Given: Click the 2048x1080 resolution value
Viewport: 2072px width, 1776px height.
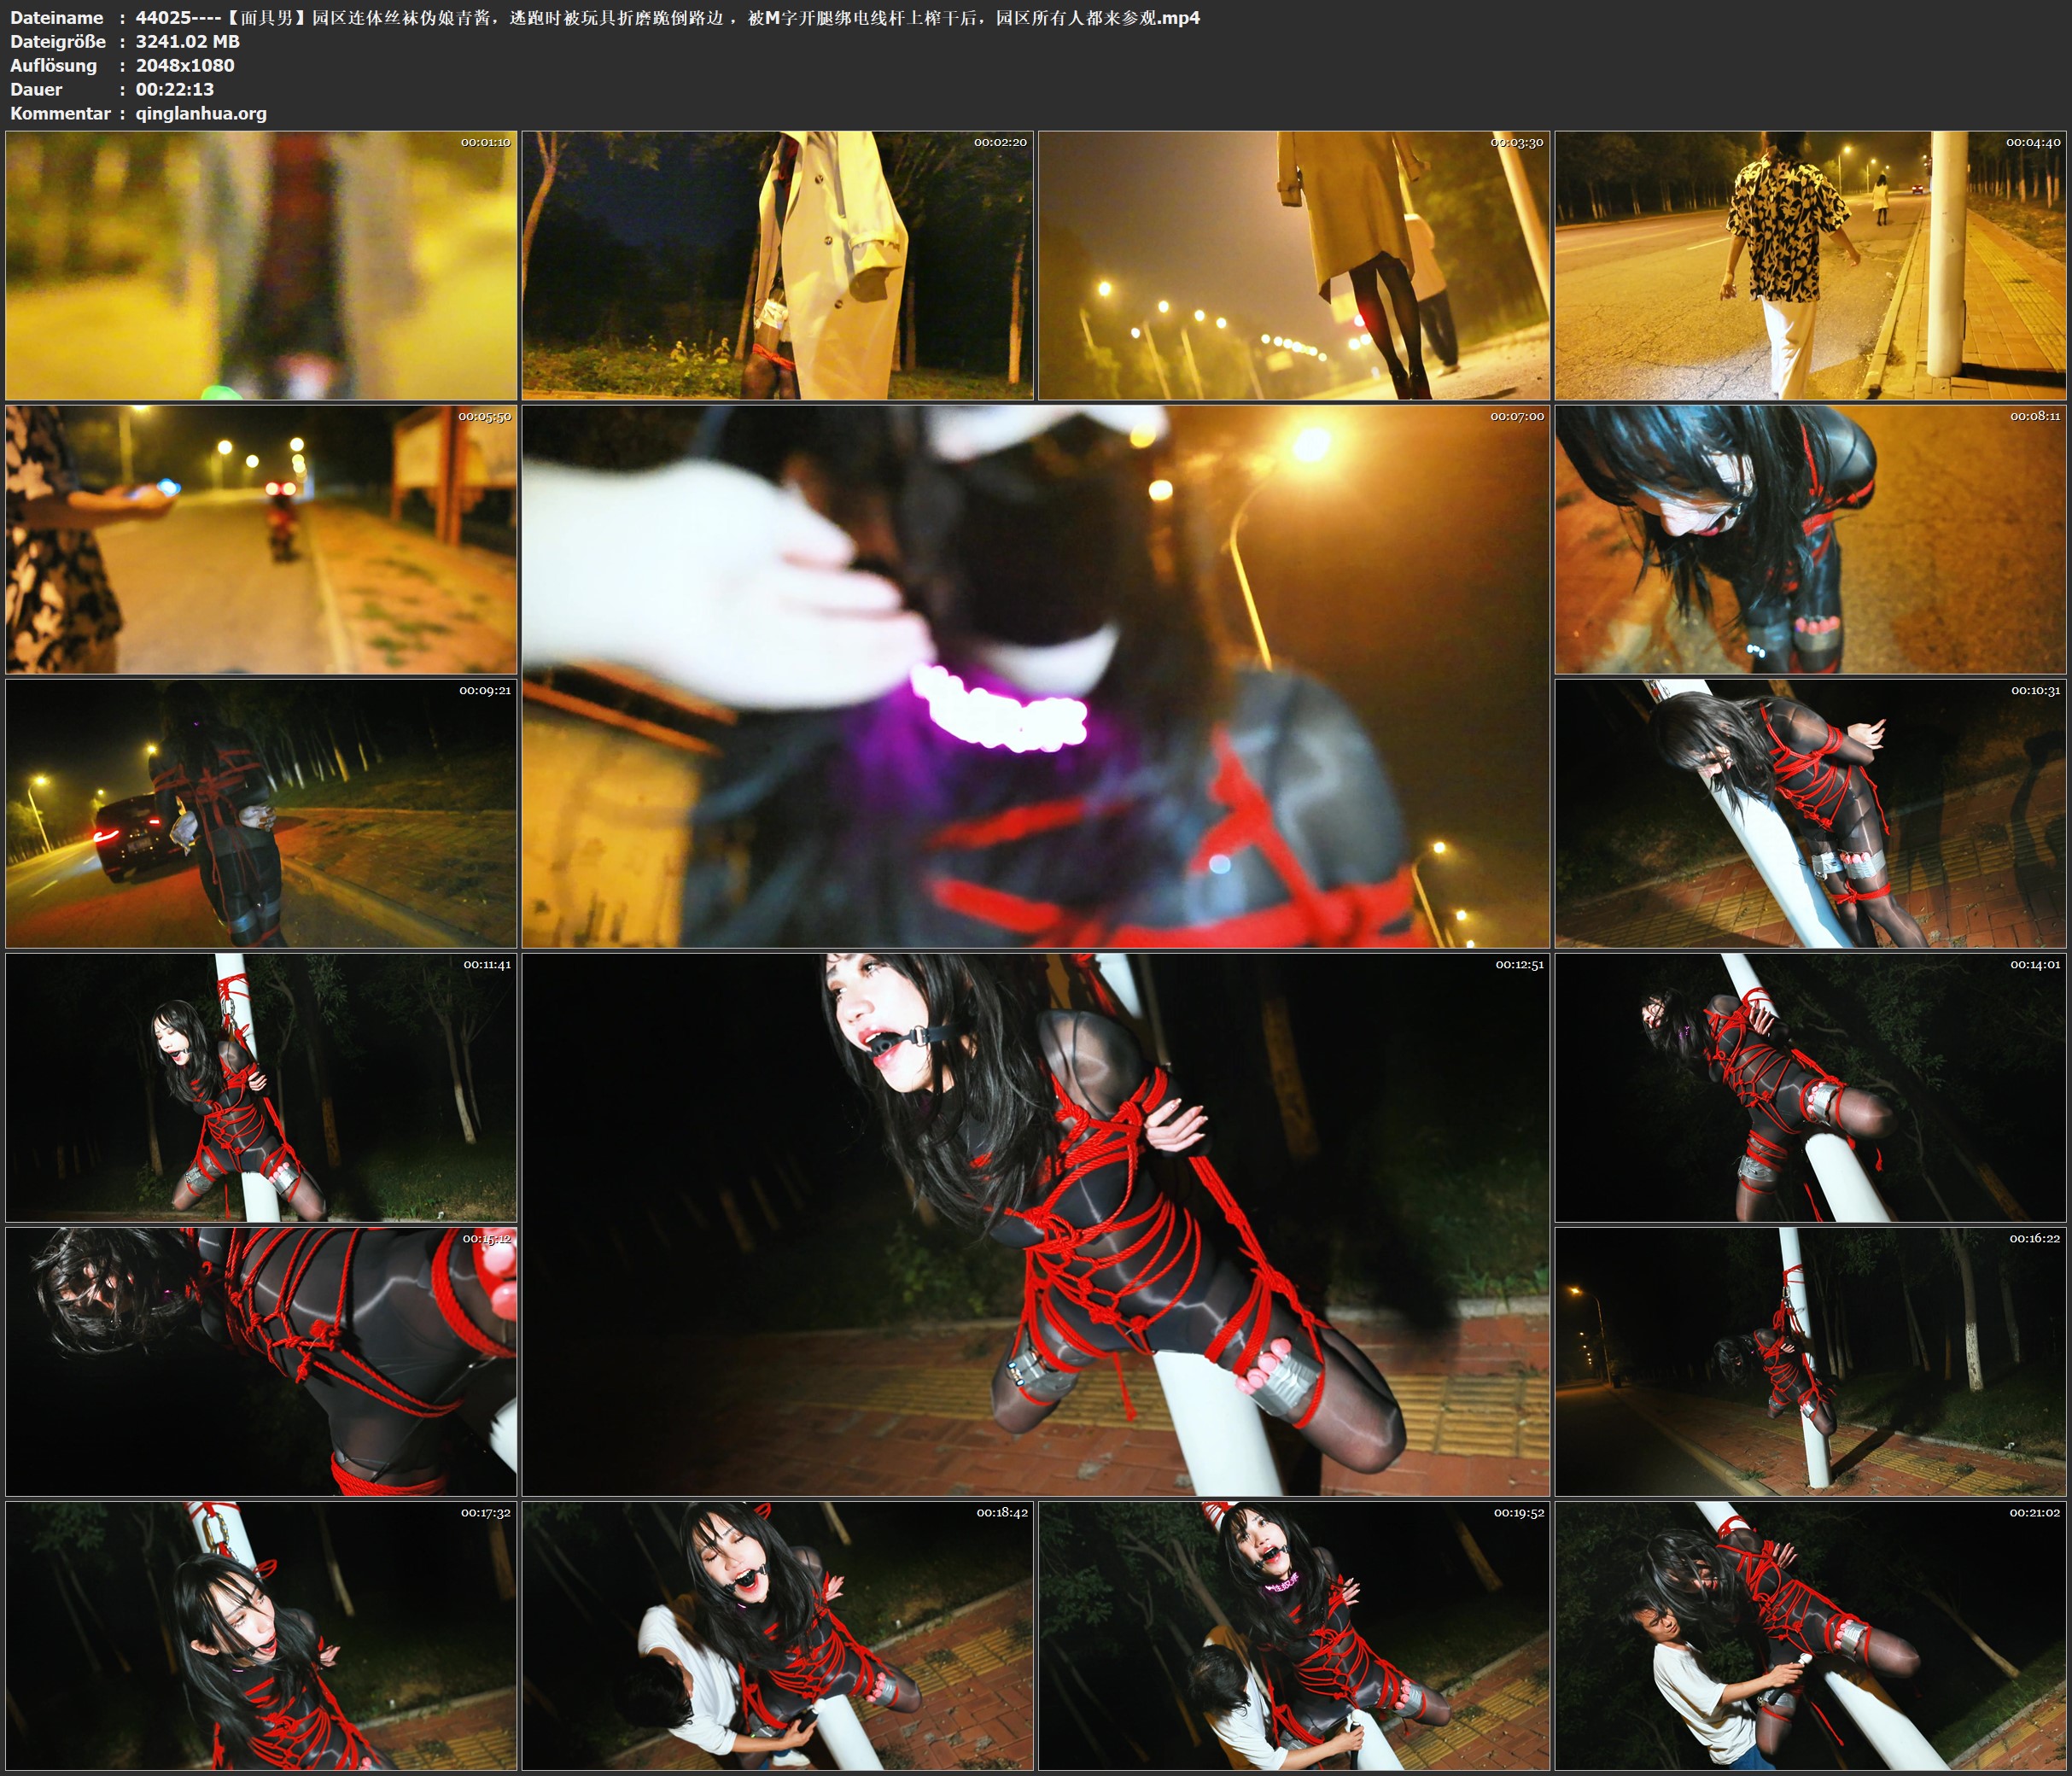Looking at the screenshot, I should tap(185, 65).
